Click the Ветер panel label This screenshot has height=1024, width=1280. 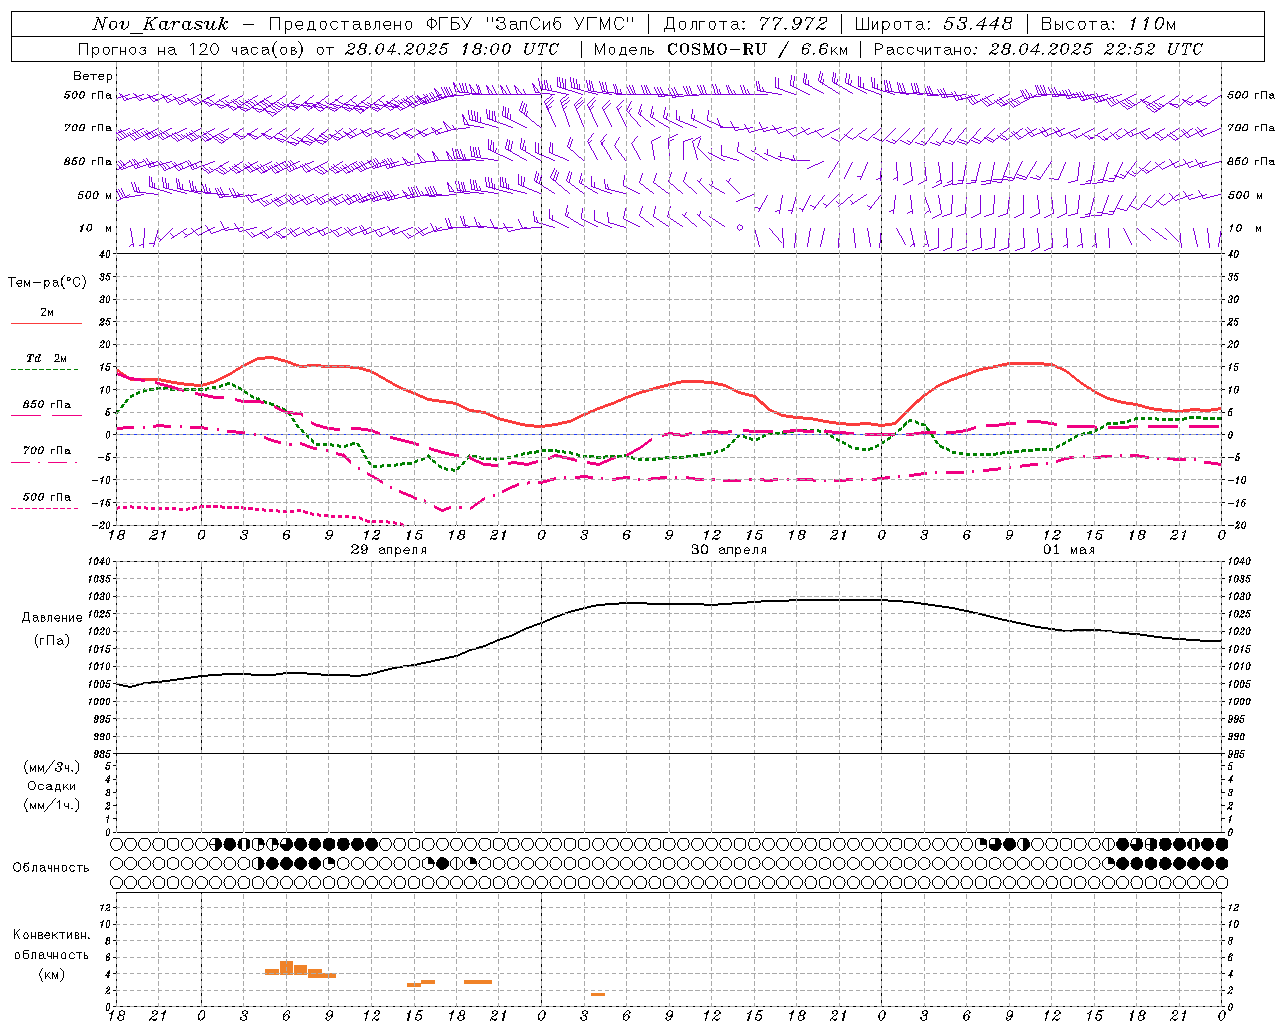93,76
